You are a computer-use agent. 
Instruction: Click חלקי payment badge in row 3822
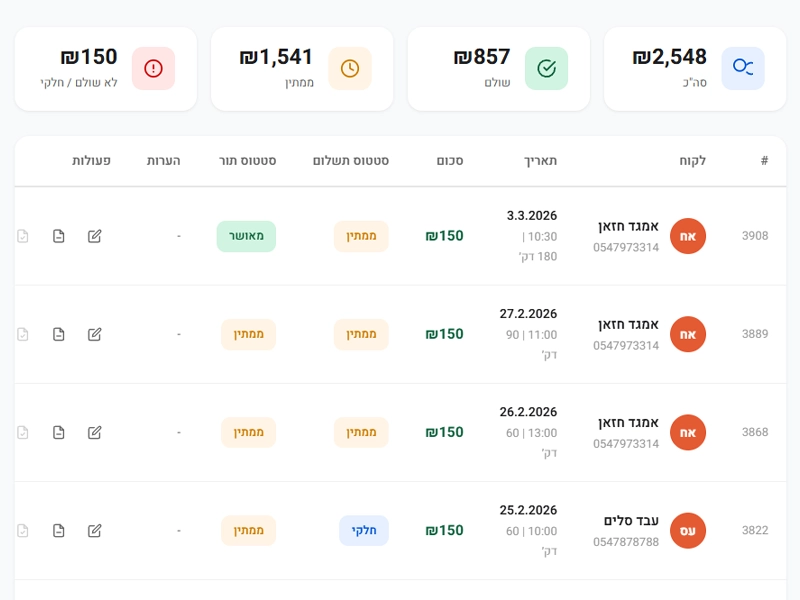pyautogui.click(x=364, y=530)
